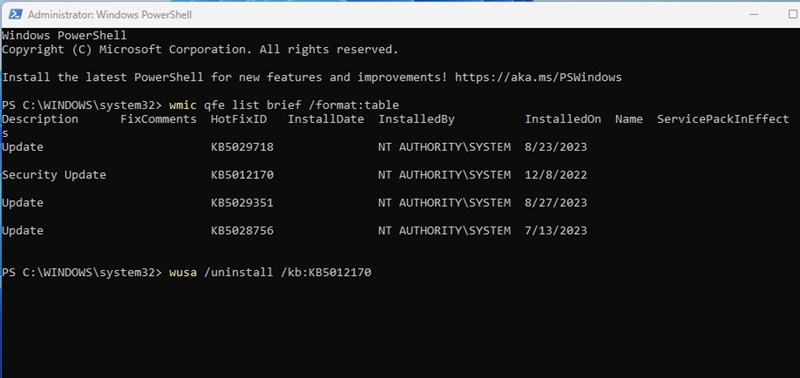Click the 'wmic qfe list brief /format:table' command

click(284, 105)
